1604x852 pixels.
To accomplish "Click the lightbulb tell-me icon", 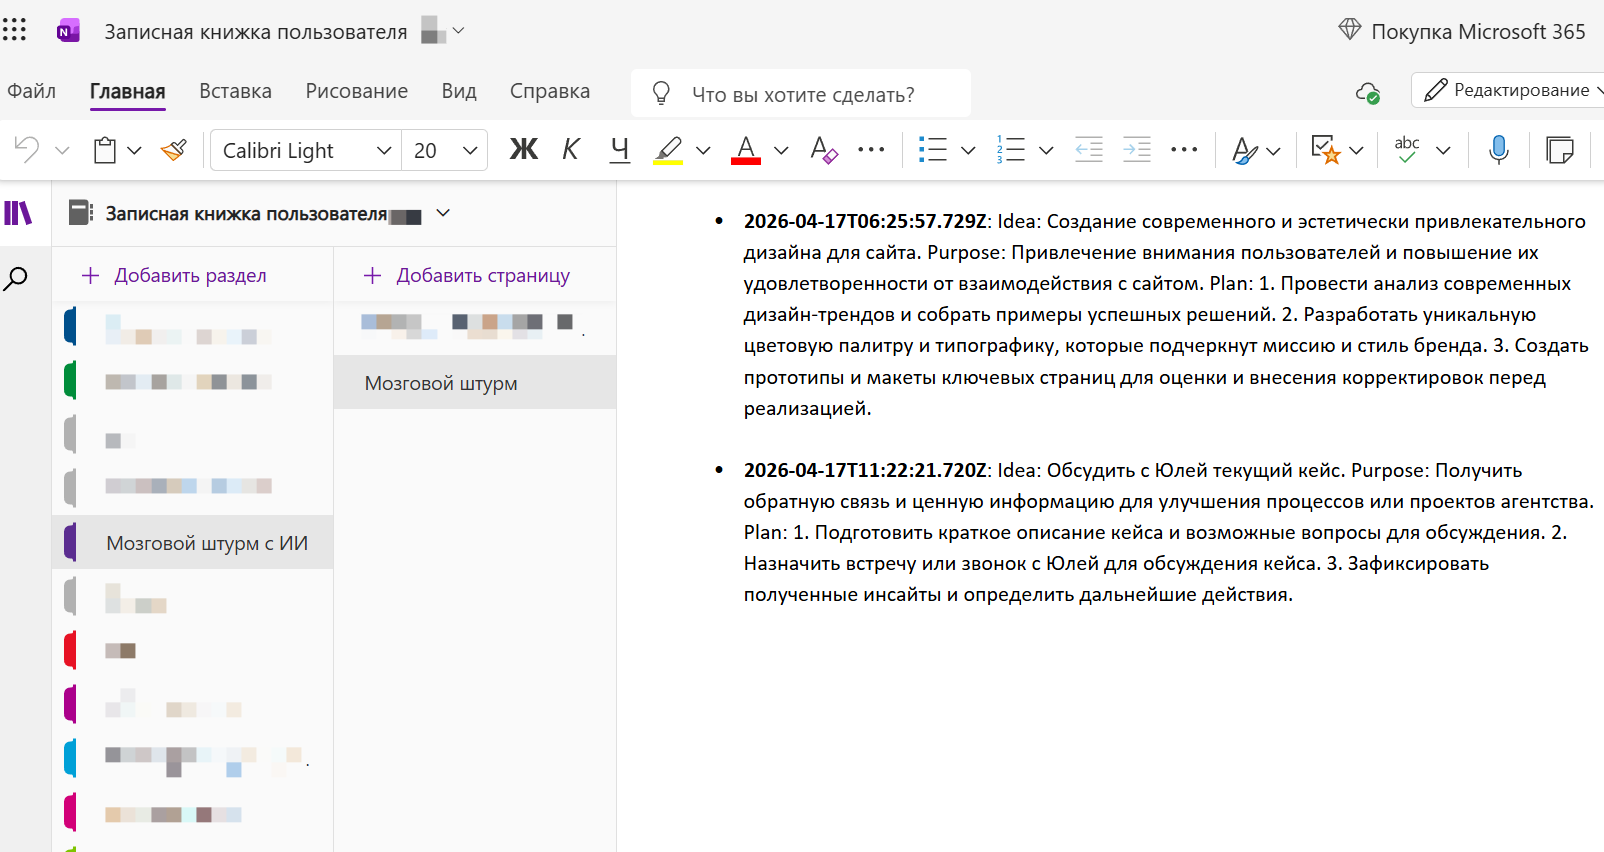I will [661, 93].
